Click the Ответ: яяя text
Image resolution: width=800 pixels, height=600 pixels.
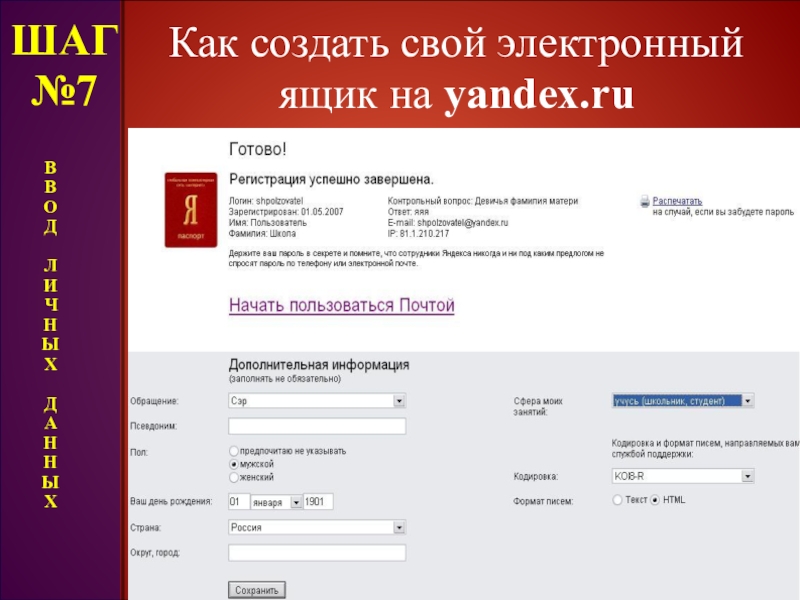coord(408,212)
